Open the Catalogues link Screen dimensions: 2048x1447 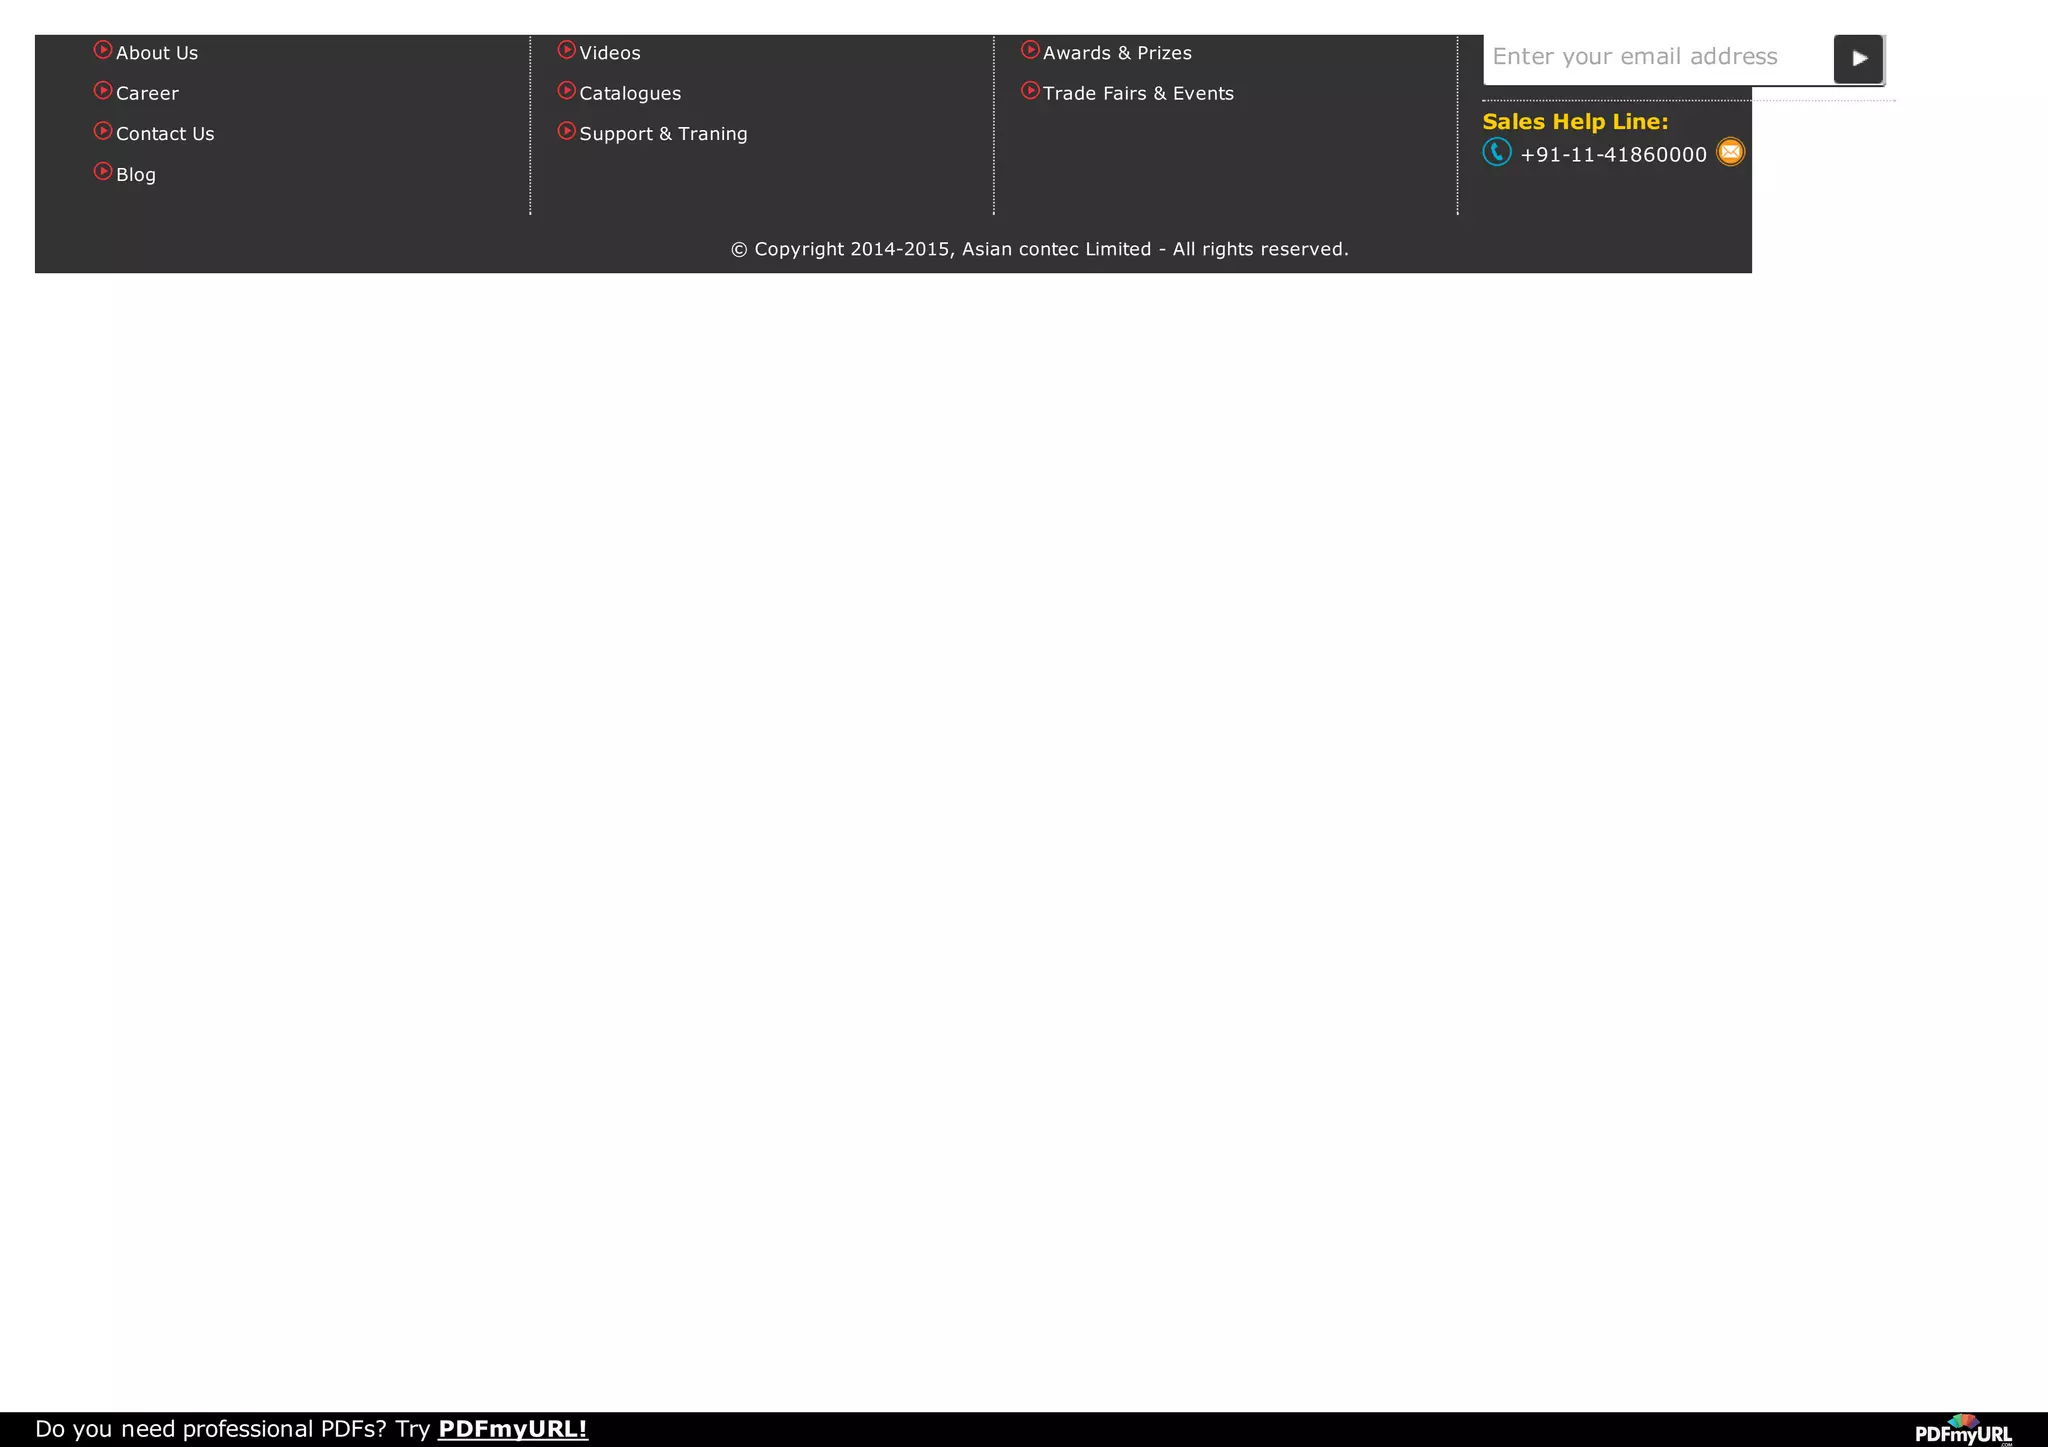click(x=630, y=94)
